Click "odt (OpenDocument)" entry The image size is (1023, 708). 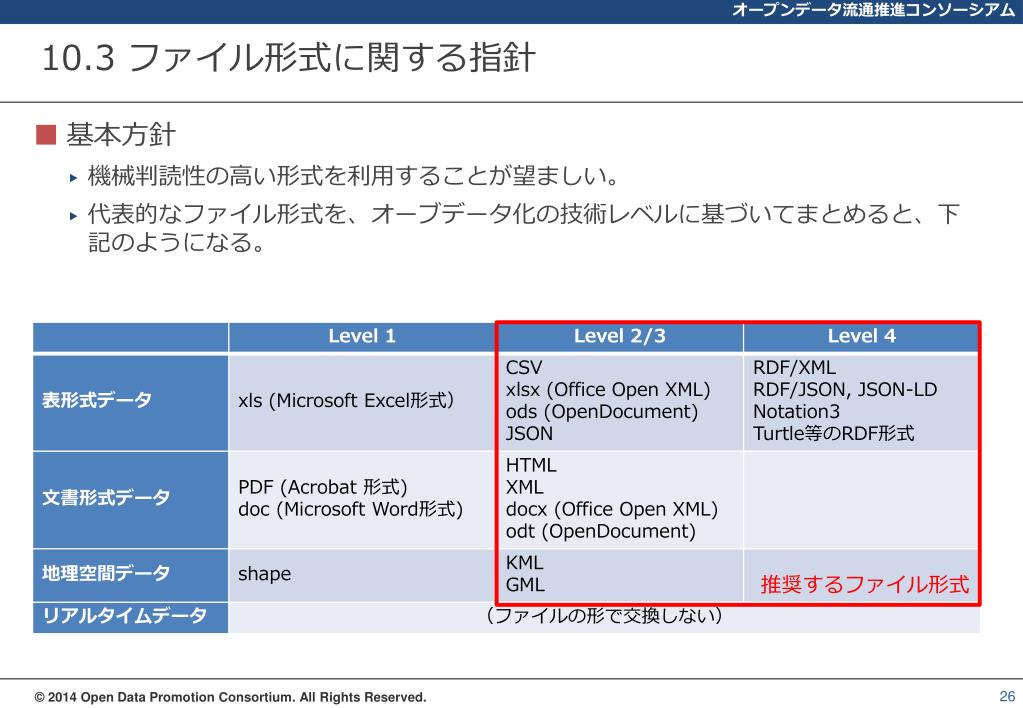click(600, 532)
